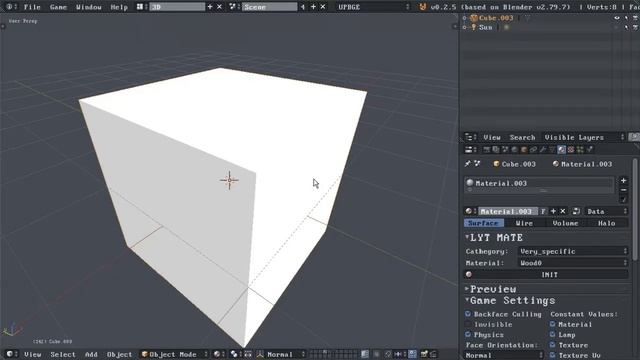Open the Particles properties tab icon

tap(580, 149)
